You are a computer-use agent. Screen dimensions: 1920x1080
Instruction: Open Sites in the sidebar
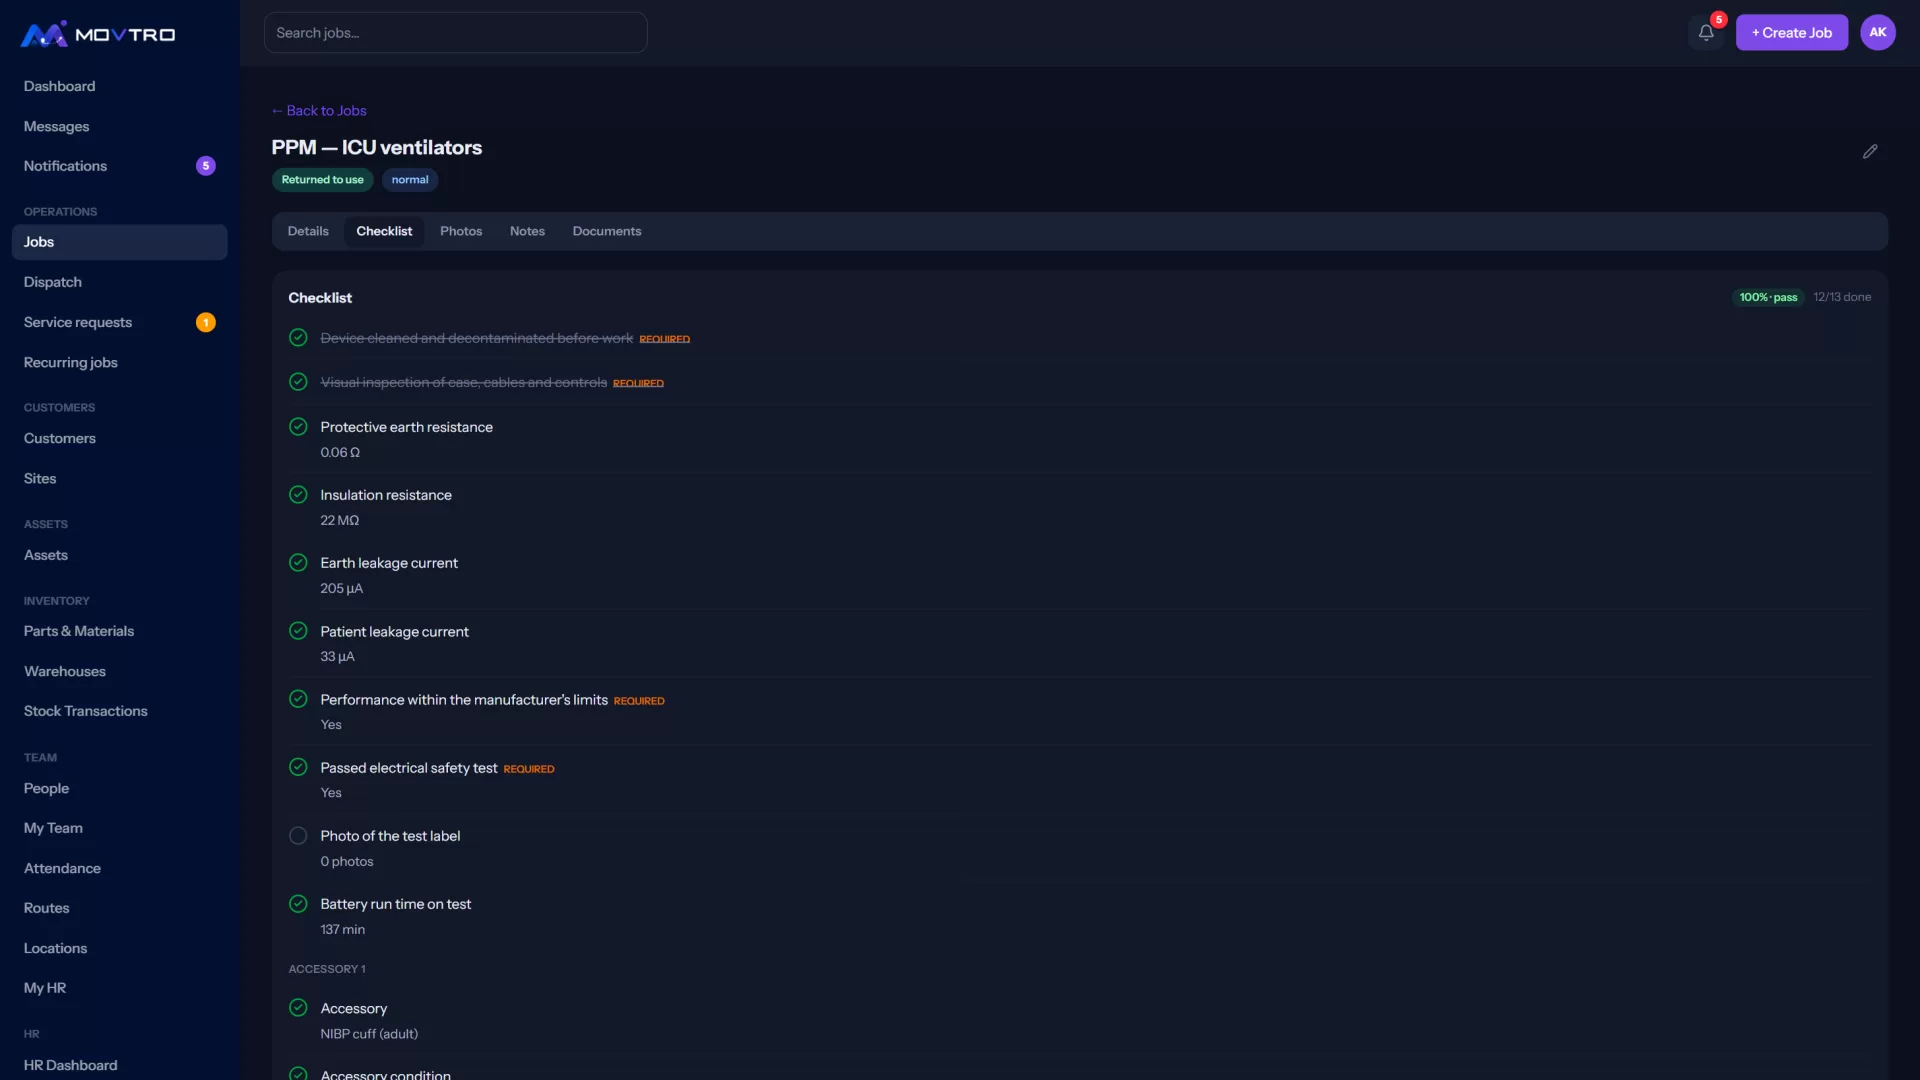click(120, 478)
